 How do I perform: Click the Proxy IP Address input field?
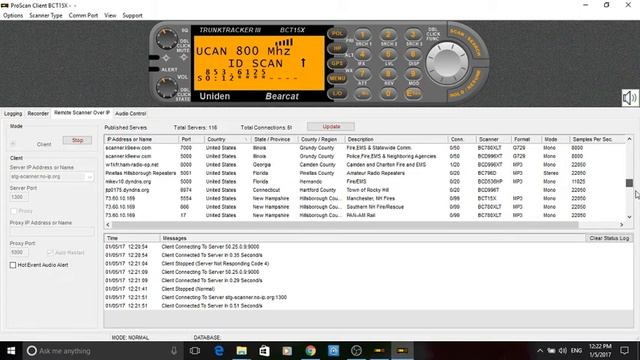(52, 231)
